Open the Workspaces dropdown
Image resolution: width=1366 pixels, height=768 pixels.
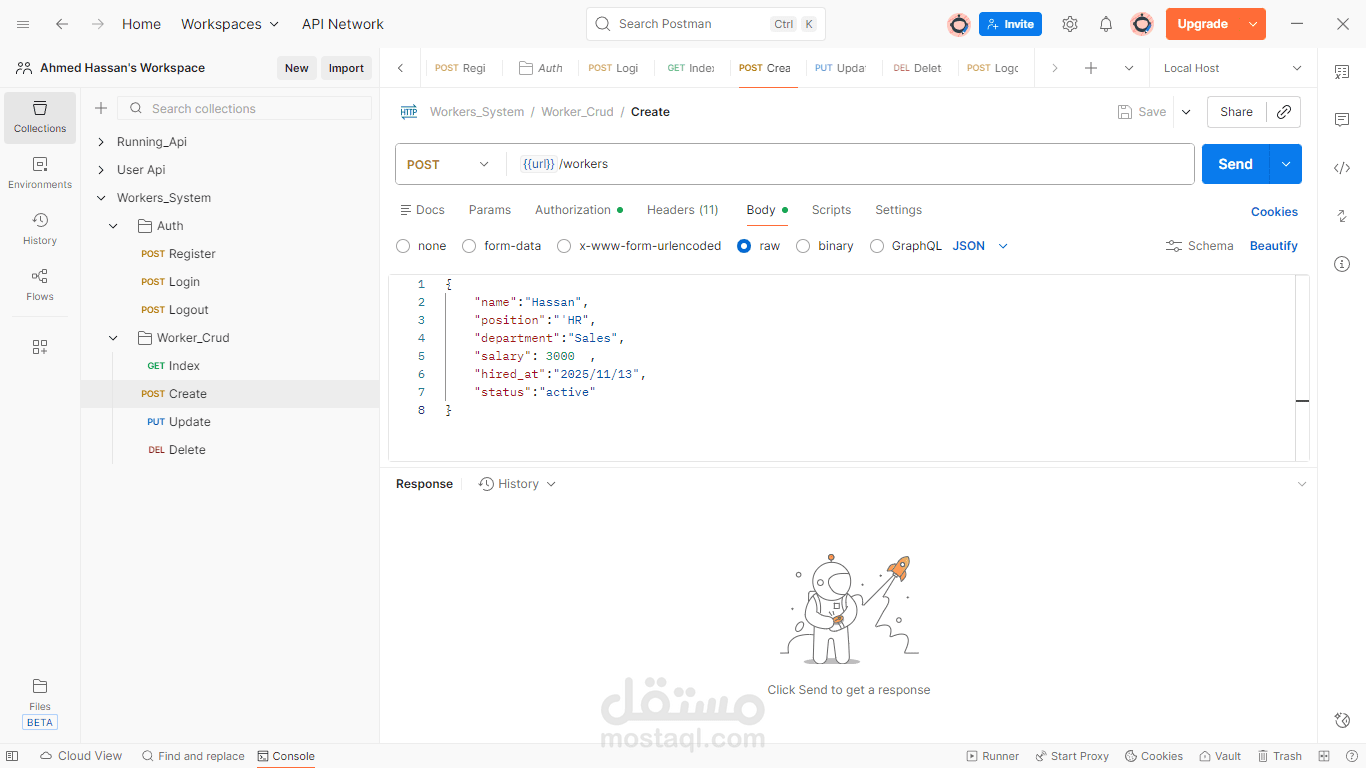230,24
